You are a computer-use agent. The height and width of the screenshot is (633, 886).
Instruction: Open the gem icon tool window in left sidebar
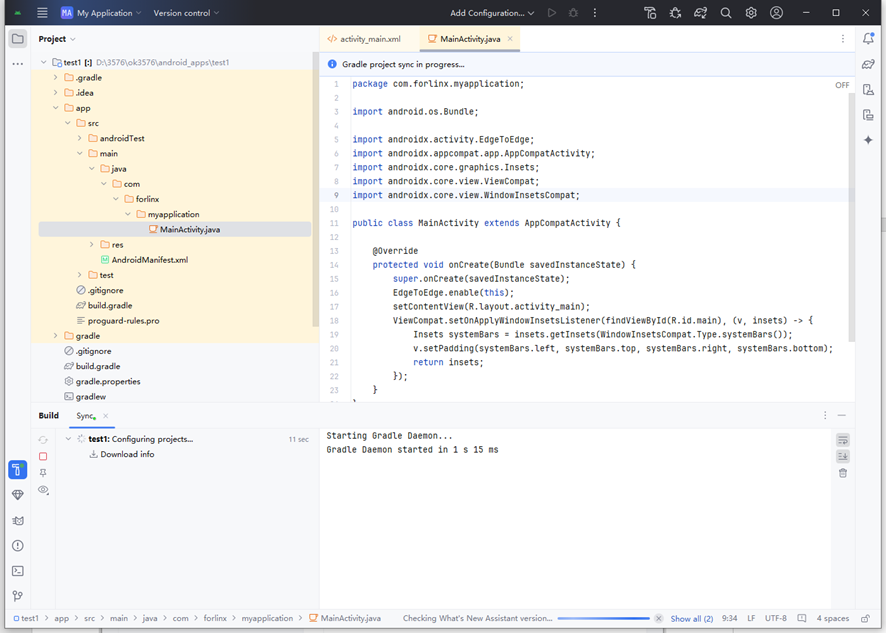[x=18, y=495]
